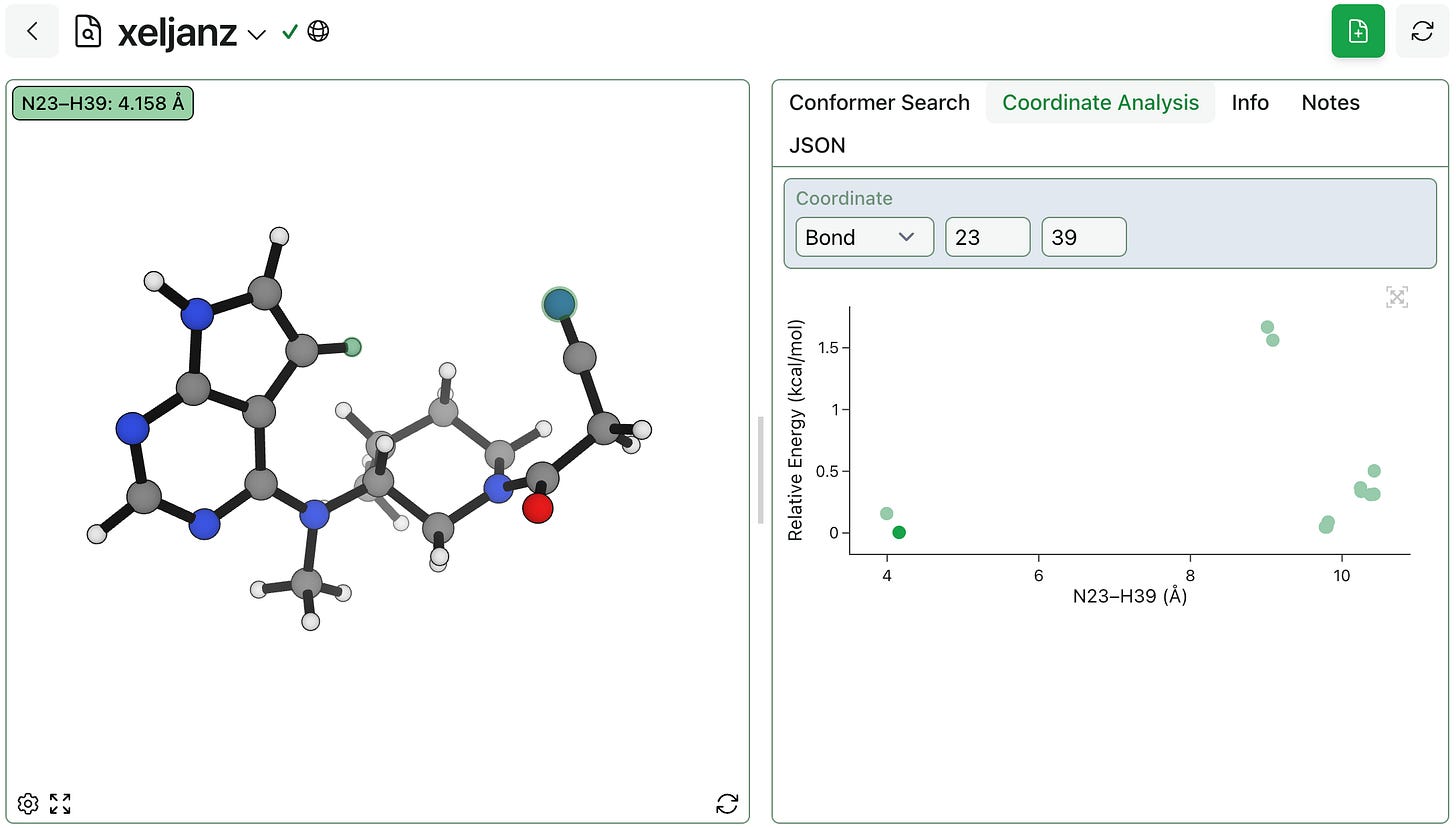The width and height of the screenshot is (1456, 828).
Task: Click the highest energy data point near 1.7
Action: [x=1267, y=327]
